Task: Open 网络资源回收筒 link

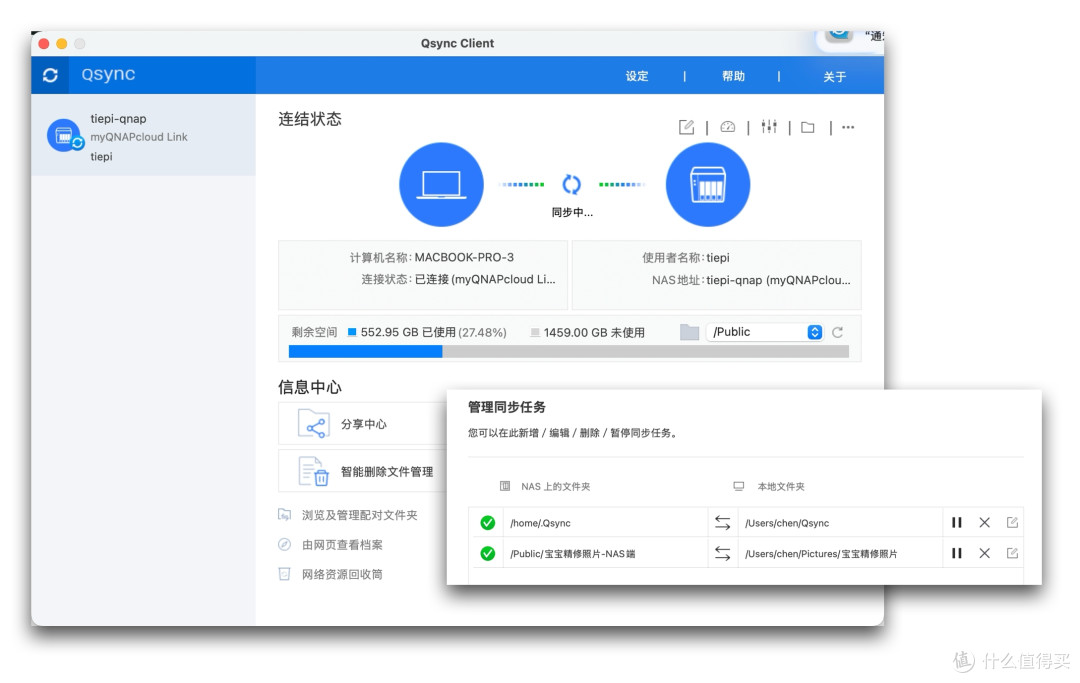Action: click(x=342, y=574)
